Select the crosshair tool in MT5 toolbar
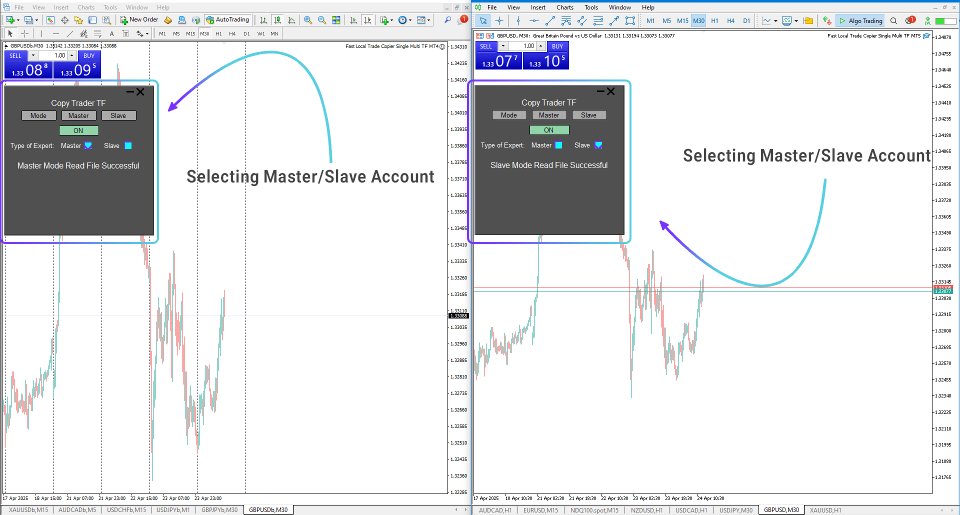 click(x=499, y=21)
